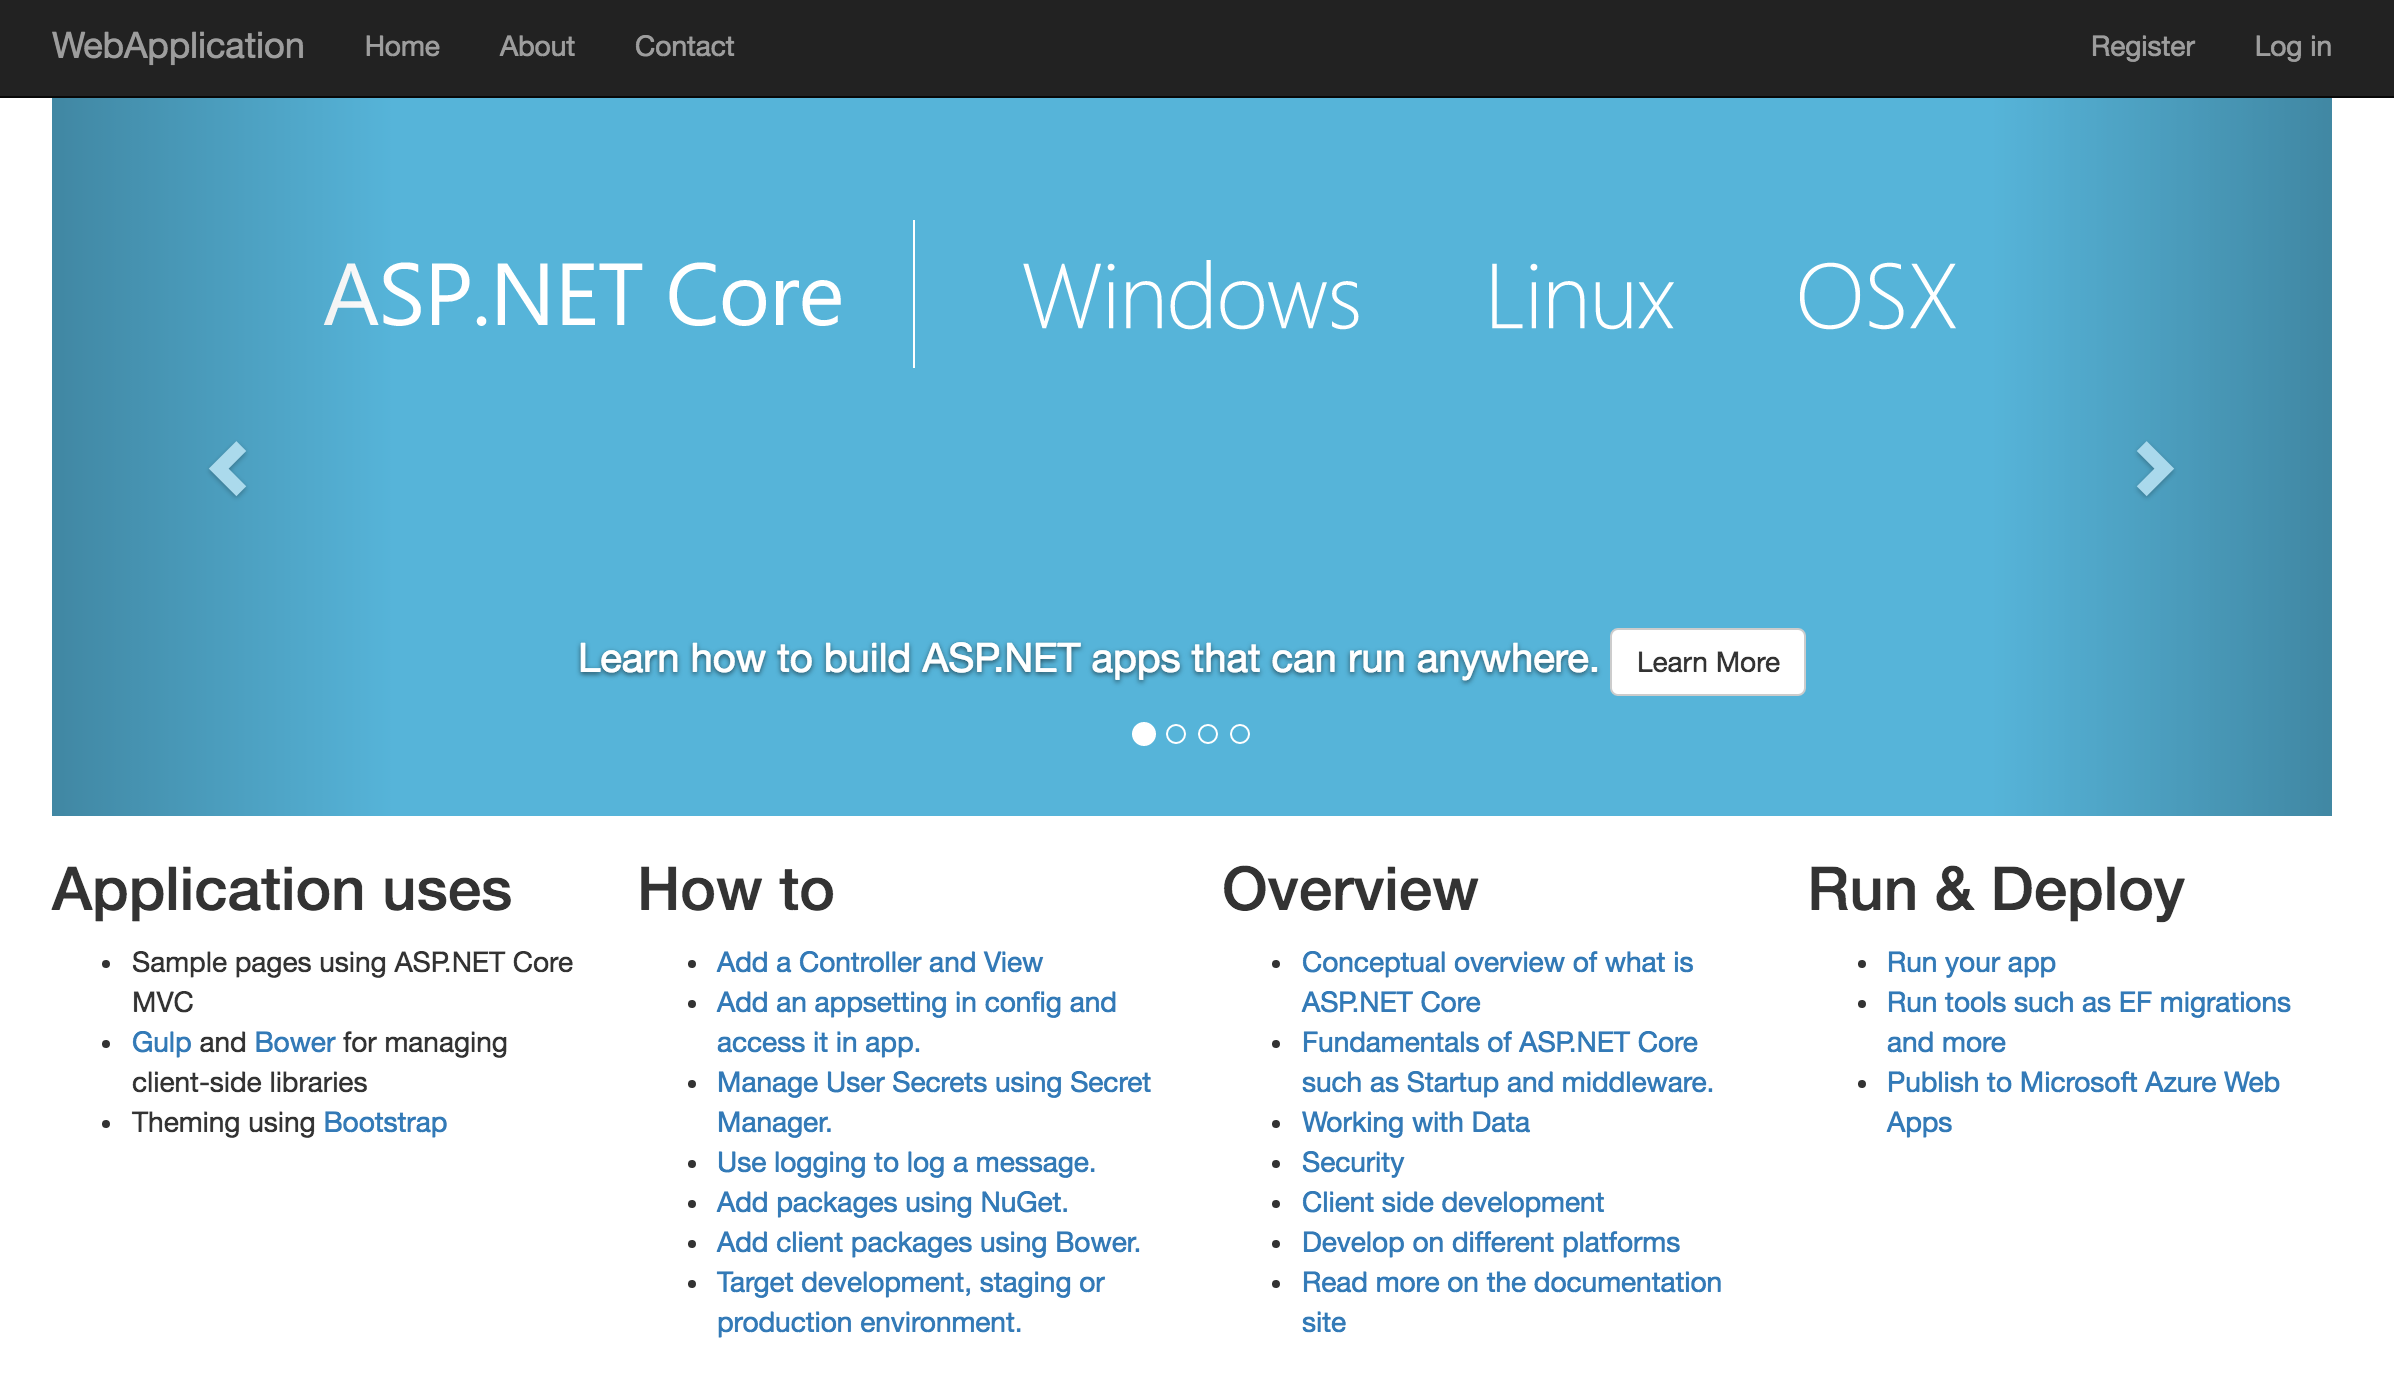Select the third carousel indicator dot
Viewport: 2394px width, 1382px height.
click(x=1208, y=734)
